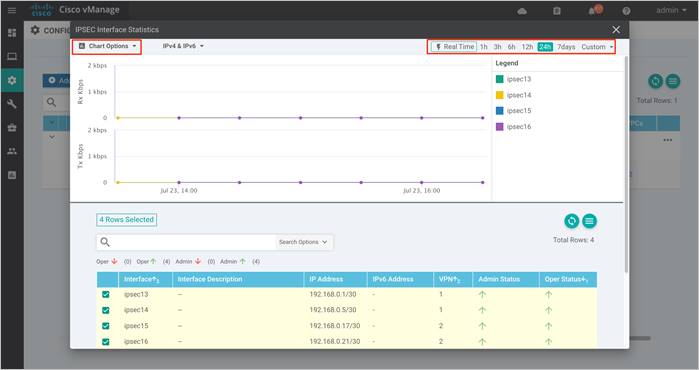Close the IPSEC Interface Statistics dialog

[x=616, y=29]
